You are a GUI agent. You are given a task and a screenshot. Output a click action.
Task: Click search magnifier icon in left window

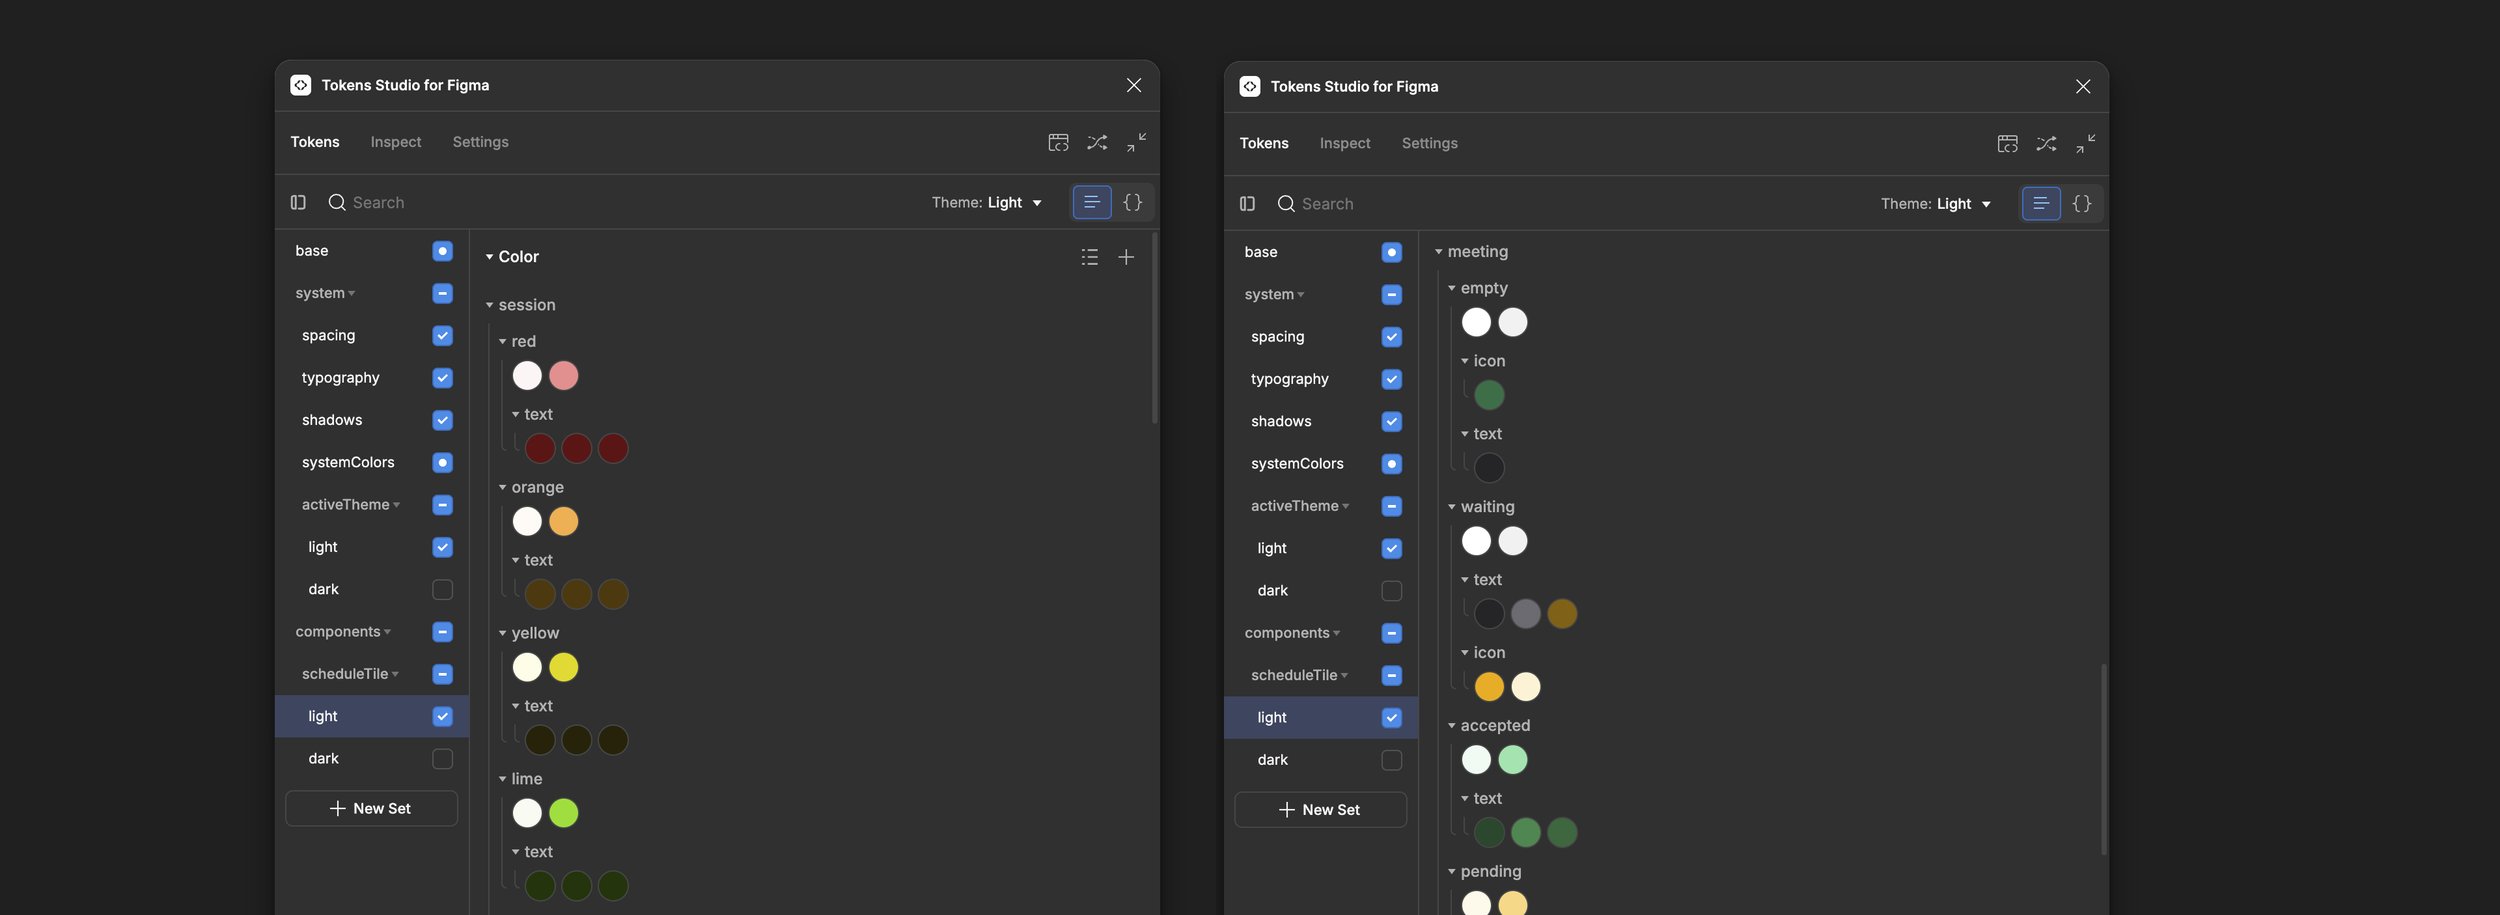click(x=337, y=202)
